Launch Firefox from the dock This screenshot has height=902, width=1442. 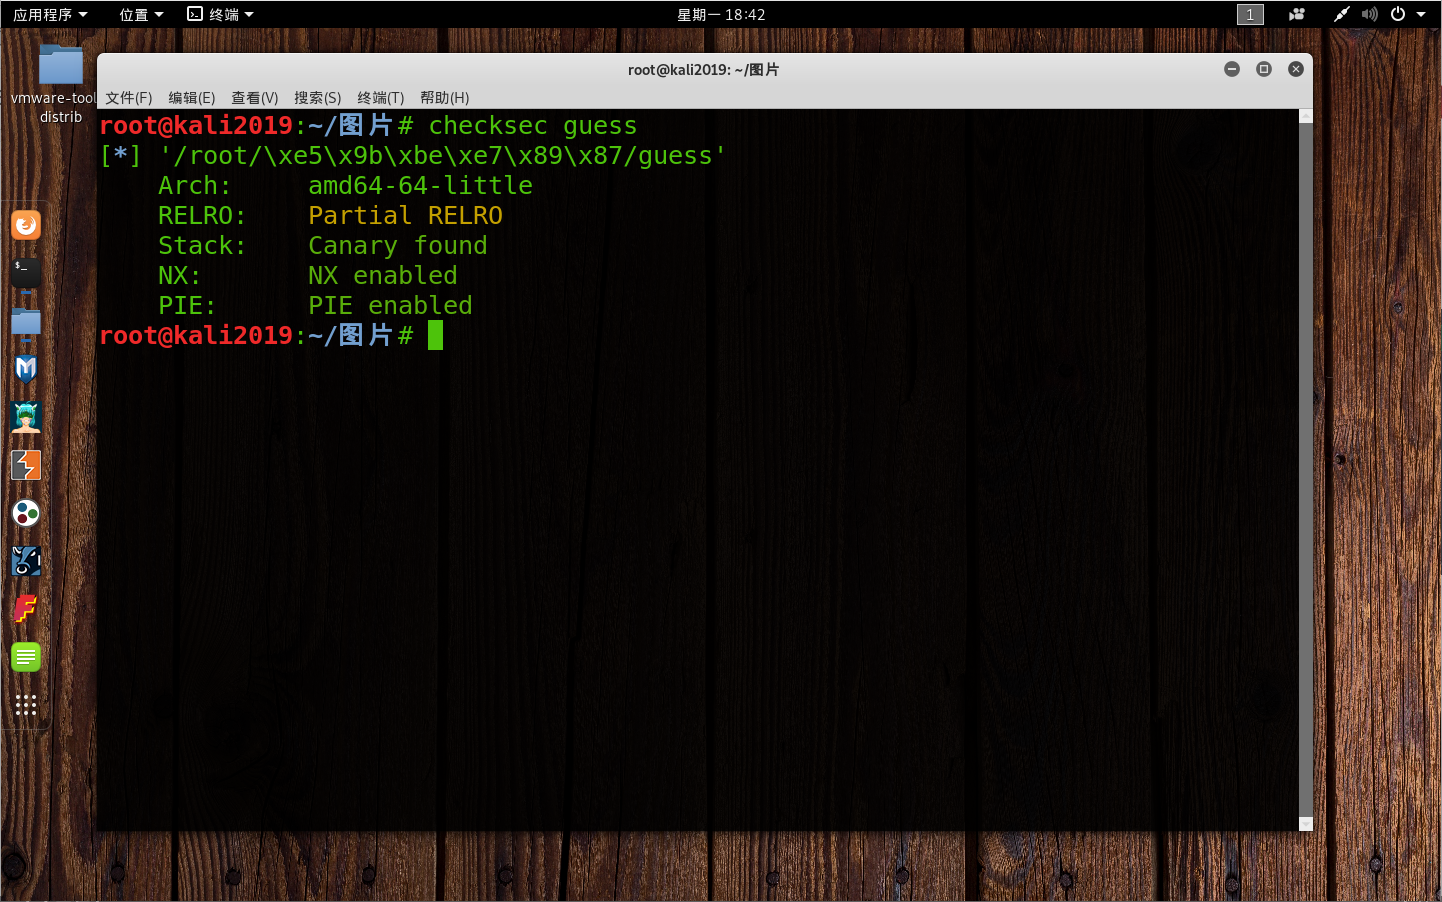pyautogui.click(x=25, y=225)
